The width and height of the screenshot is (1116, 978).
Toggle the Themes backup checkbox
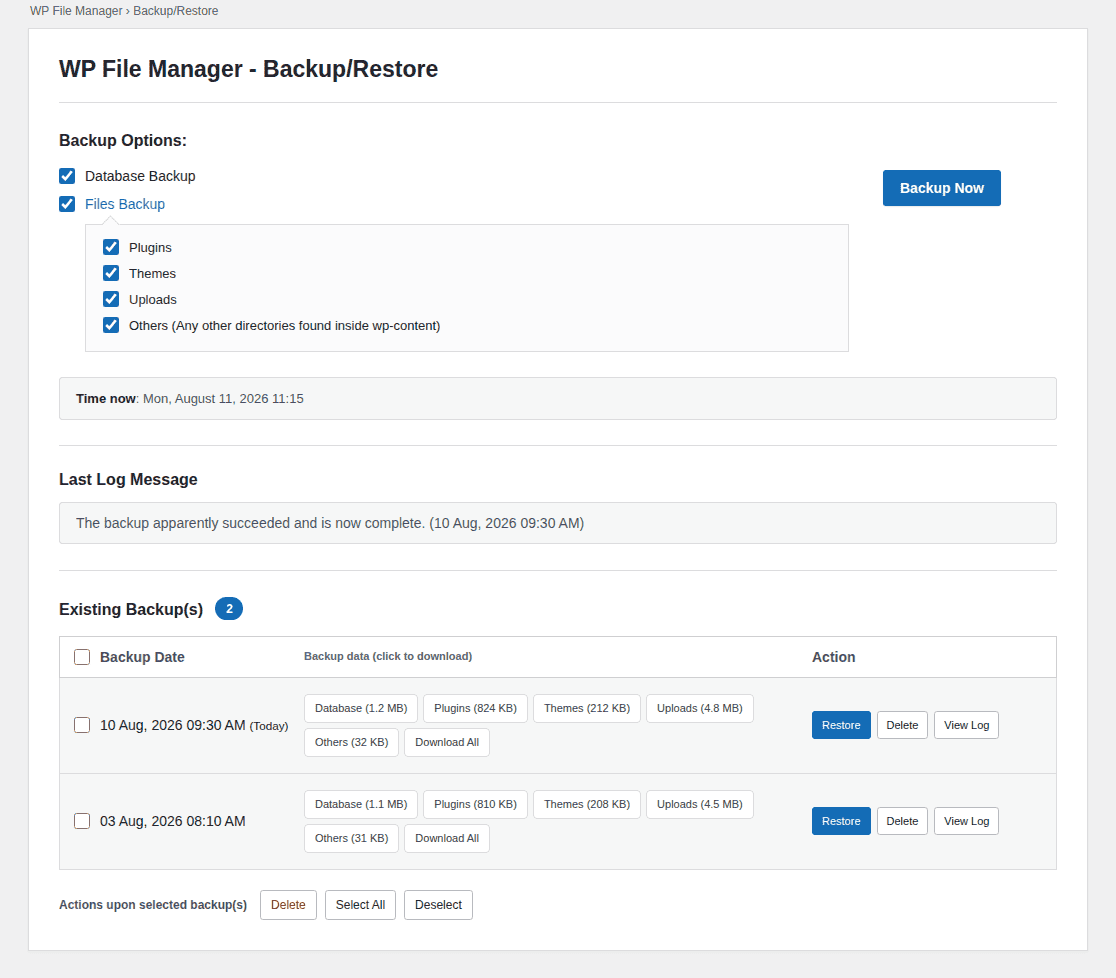[111, 273]
